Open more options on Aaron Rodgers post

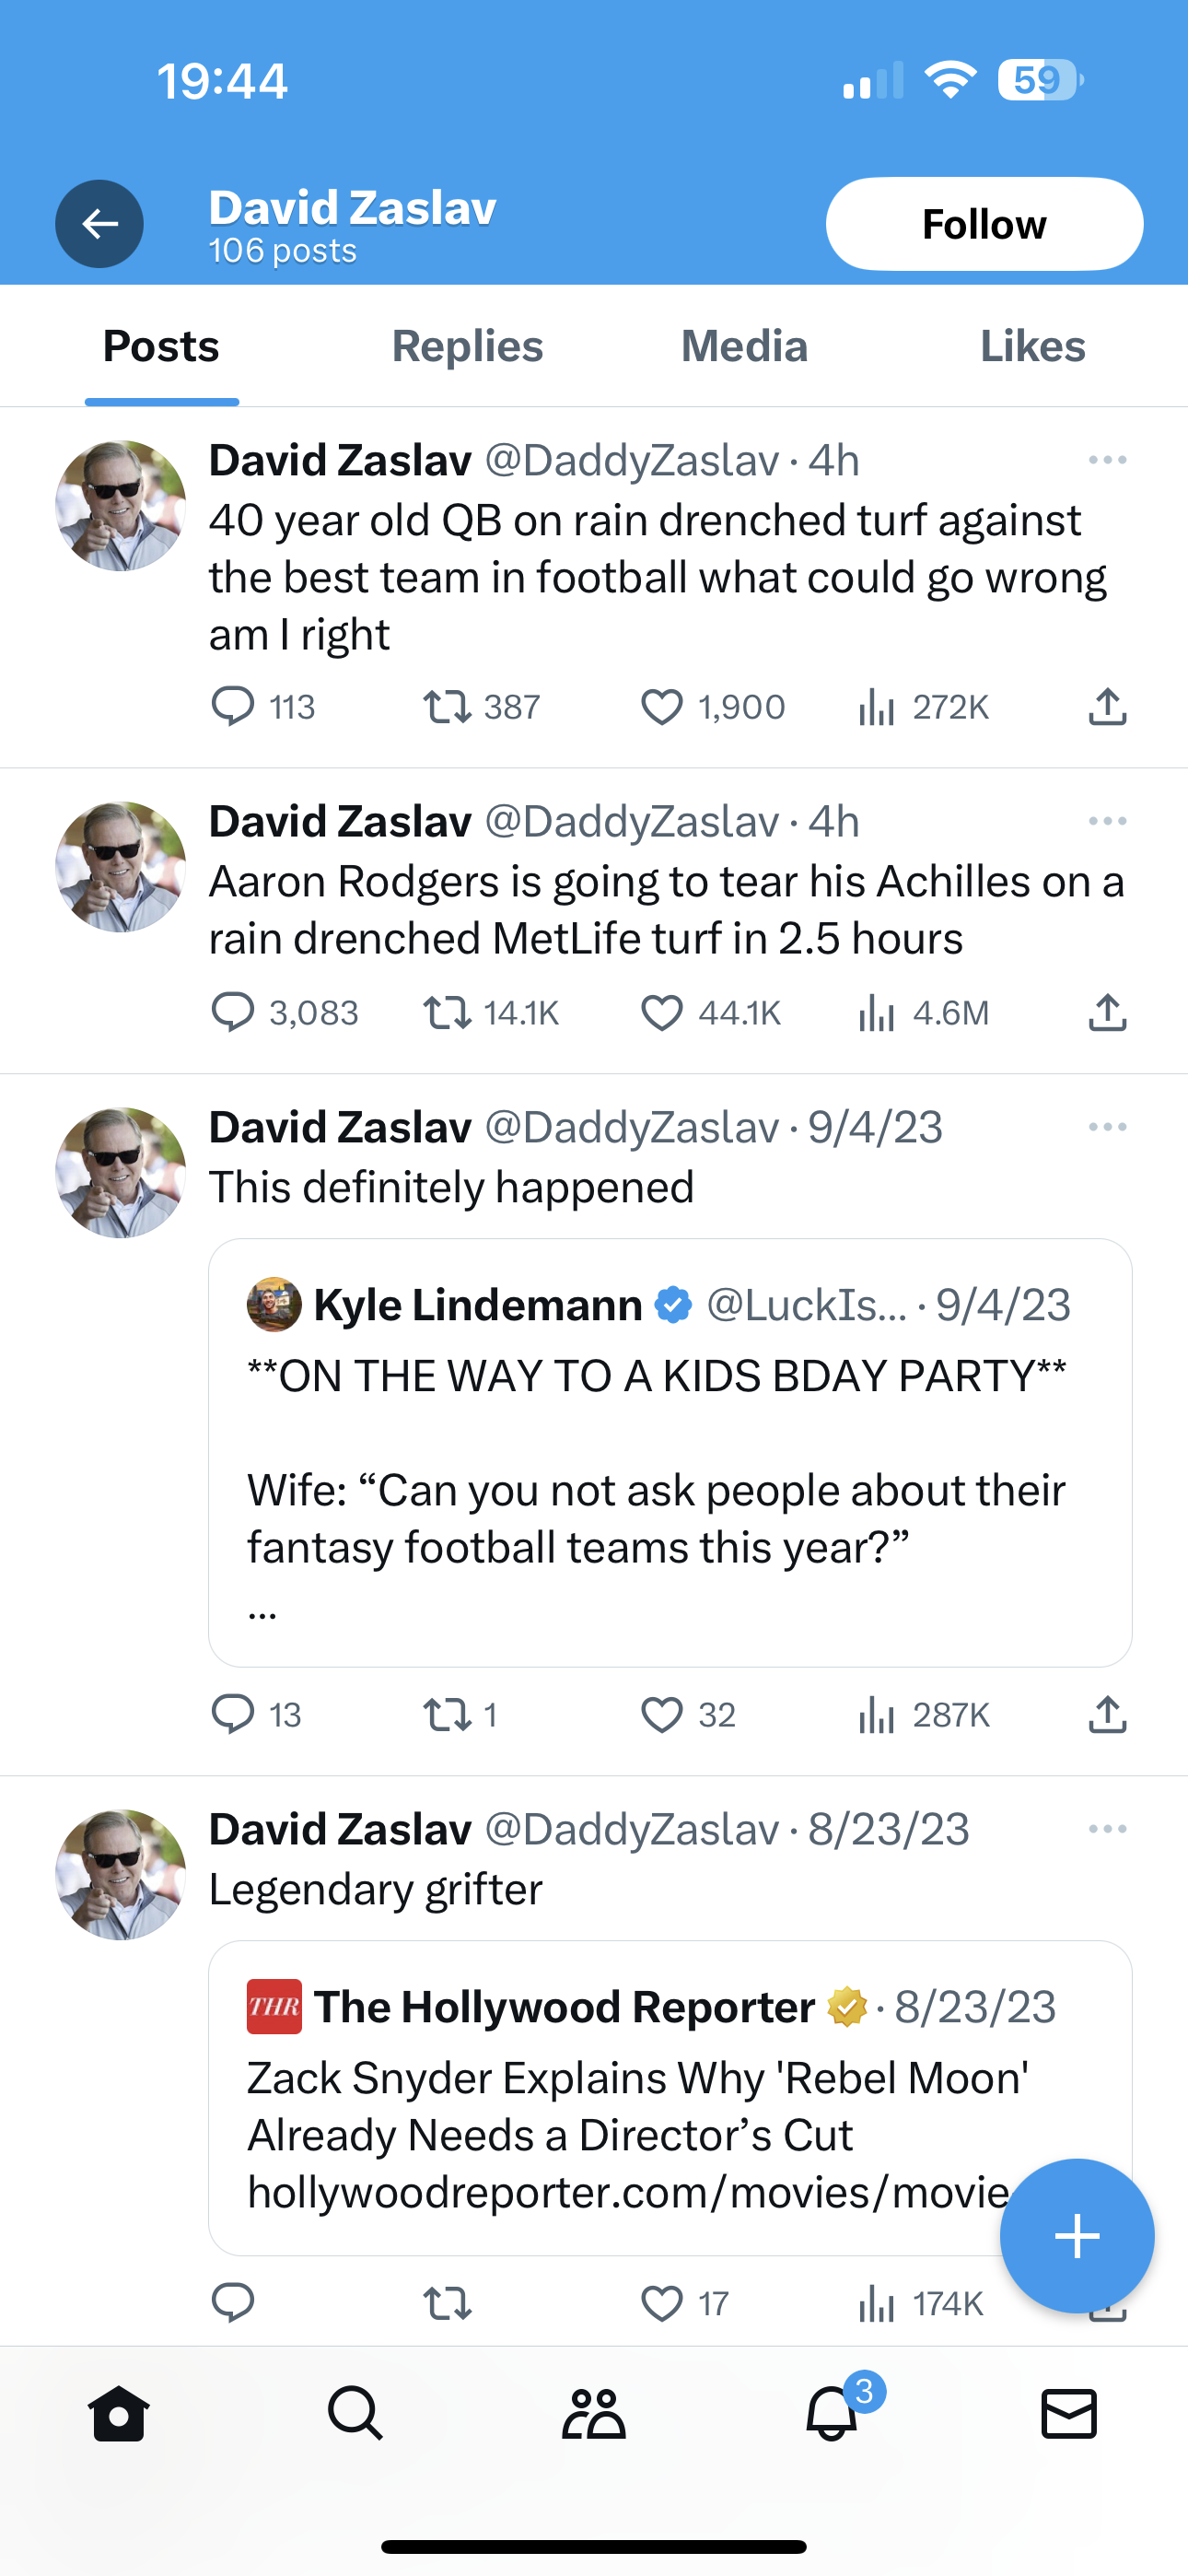[x=1107, y=821]
